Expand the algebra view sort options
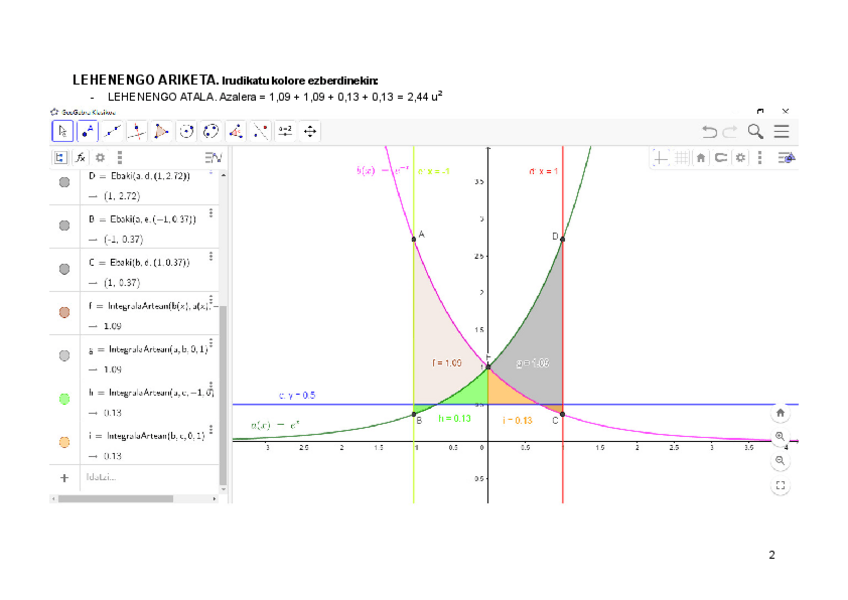Image resolution: width=848 pixels, height=600 pixels. coord(212,157)
